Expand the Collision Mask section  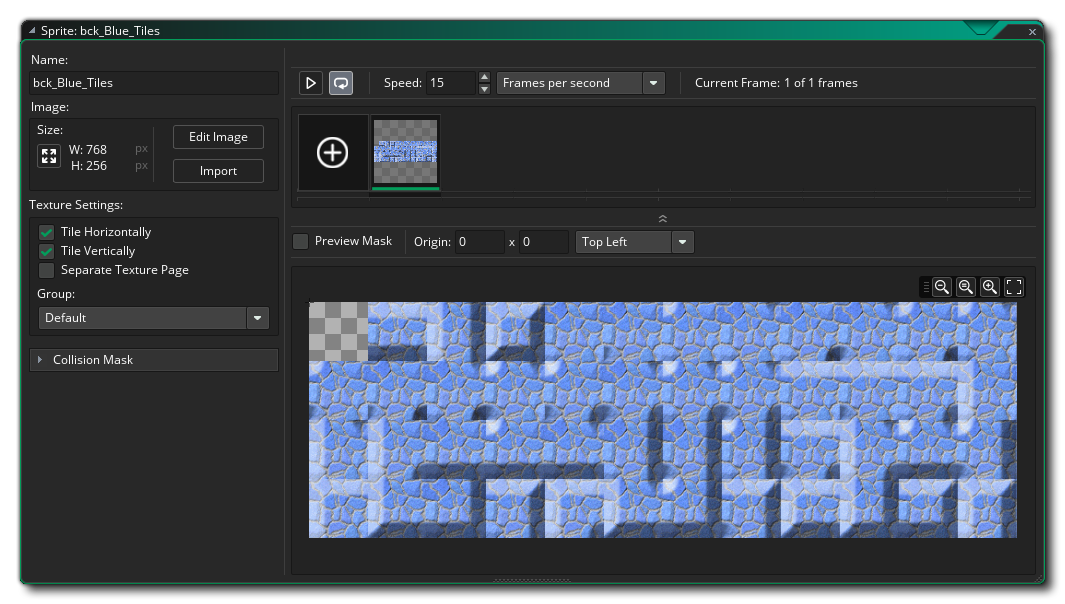coord(40,360)
